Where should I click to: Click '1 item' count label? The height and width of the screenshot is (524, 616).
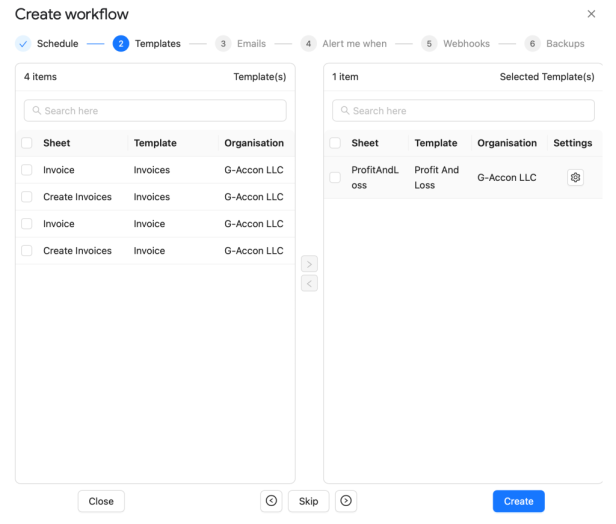click(x=345, y=77)
